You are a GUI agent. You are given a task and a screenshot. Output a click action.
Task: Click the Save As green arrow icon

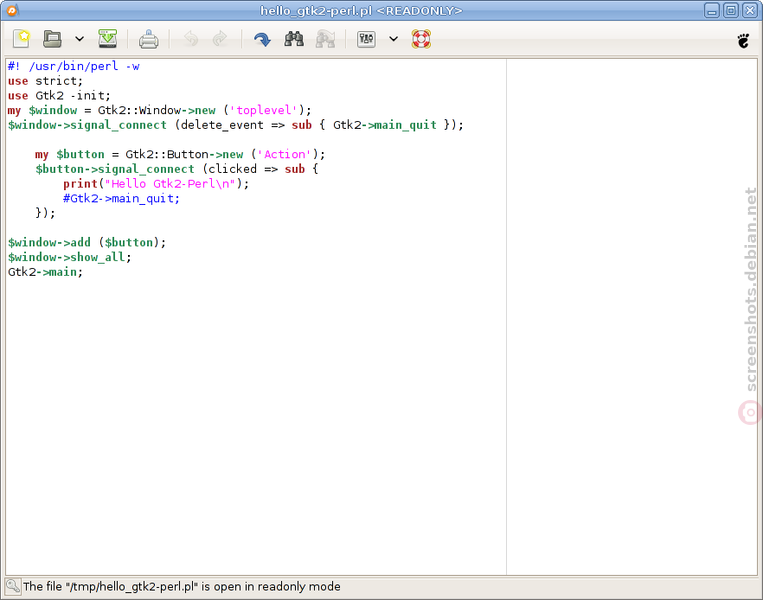click(x=108, y=39)
